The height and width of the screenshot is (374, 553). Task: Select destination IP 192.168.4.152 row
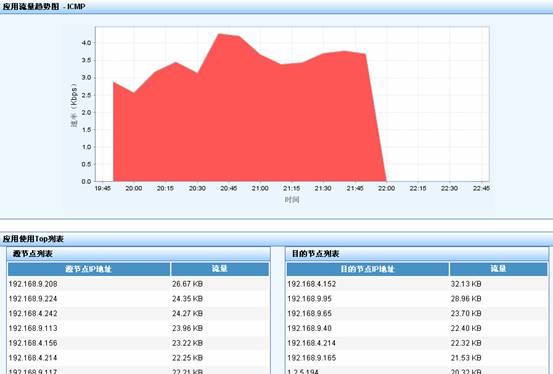click(x=417, y=284)
